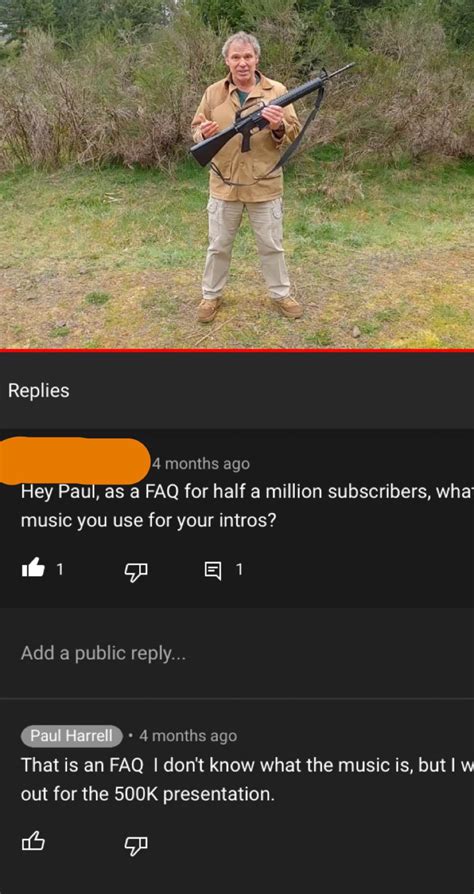
Task: Click the red video progress bar
Action: [237, 351]
